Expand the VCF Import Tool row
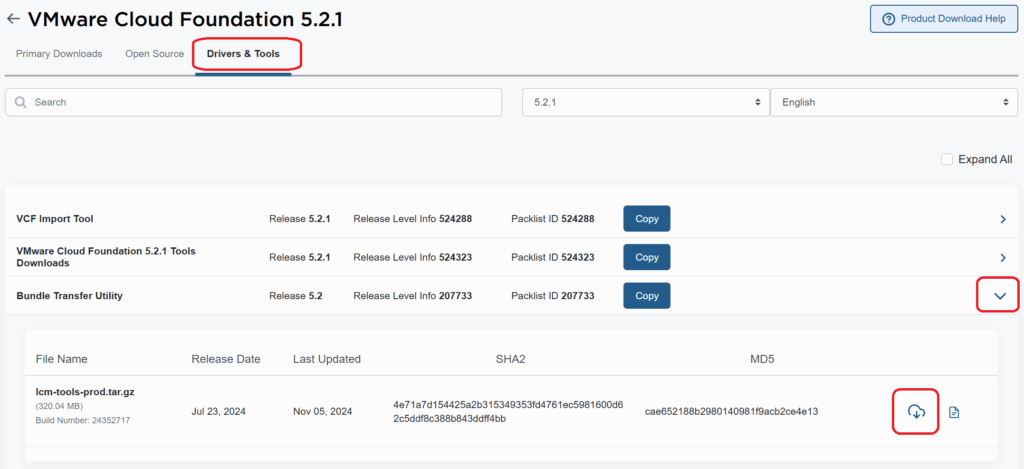 click(1002, 219)
